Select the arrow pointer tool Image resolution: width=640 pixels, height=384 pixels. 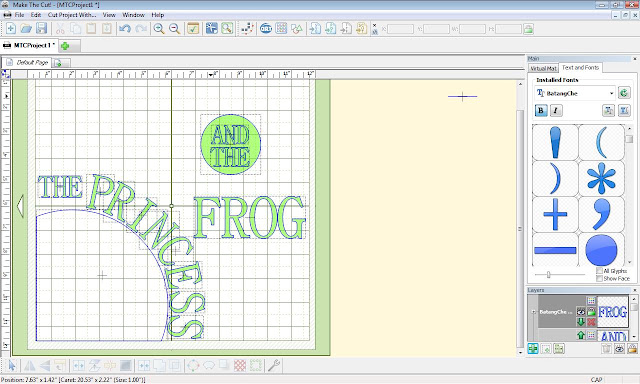tap(12, 365)
